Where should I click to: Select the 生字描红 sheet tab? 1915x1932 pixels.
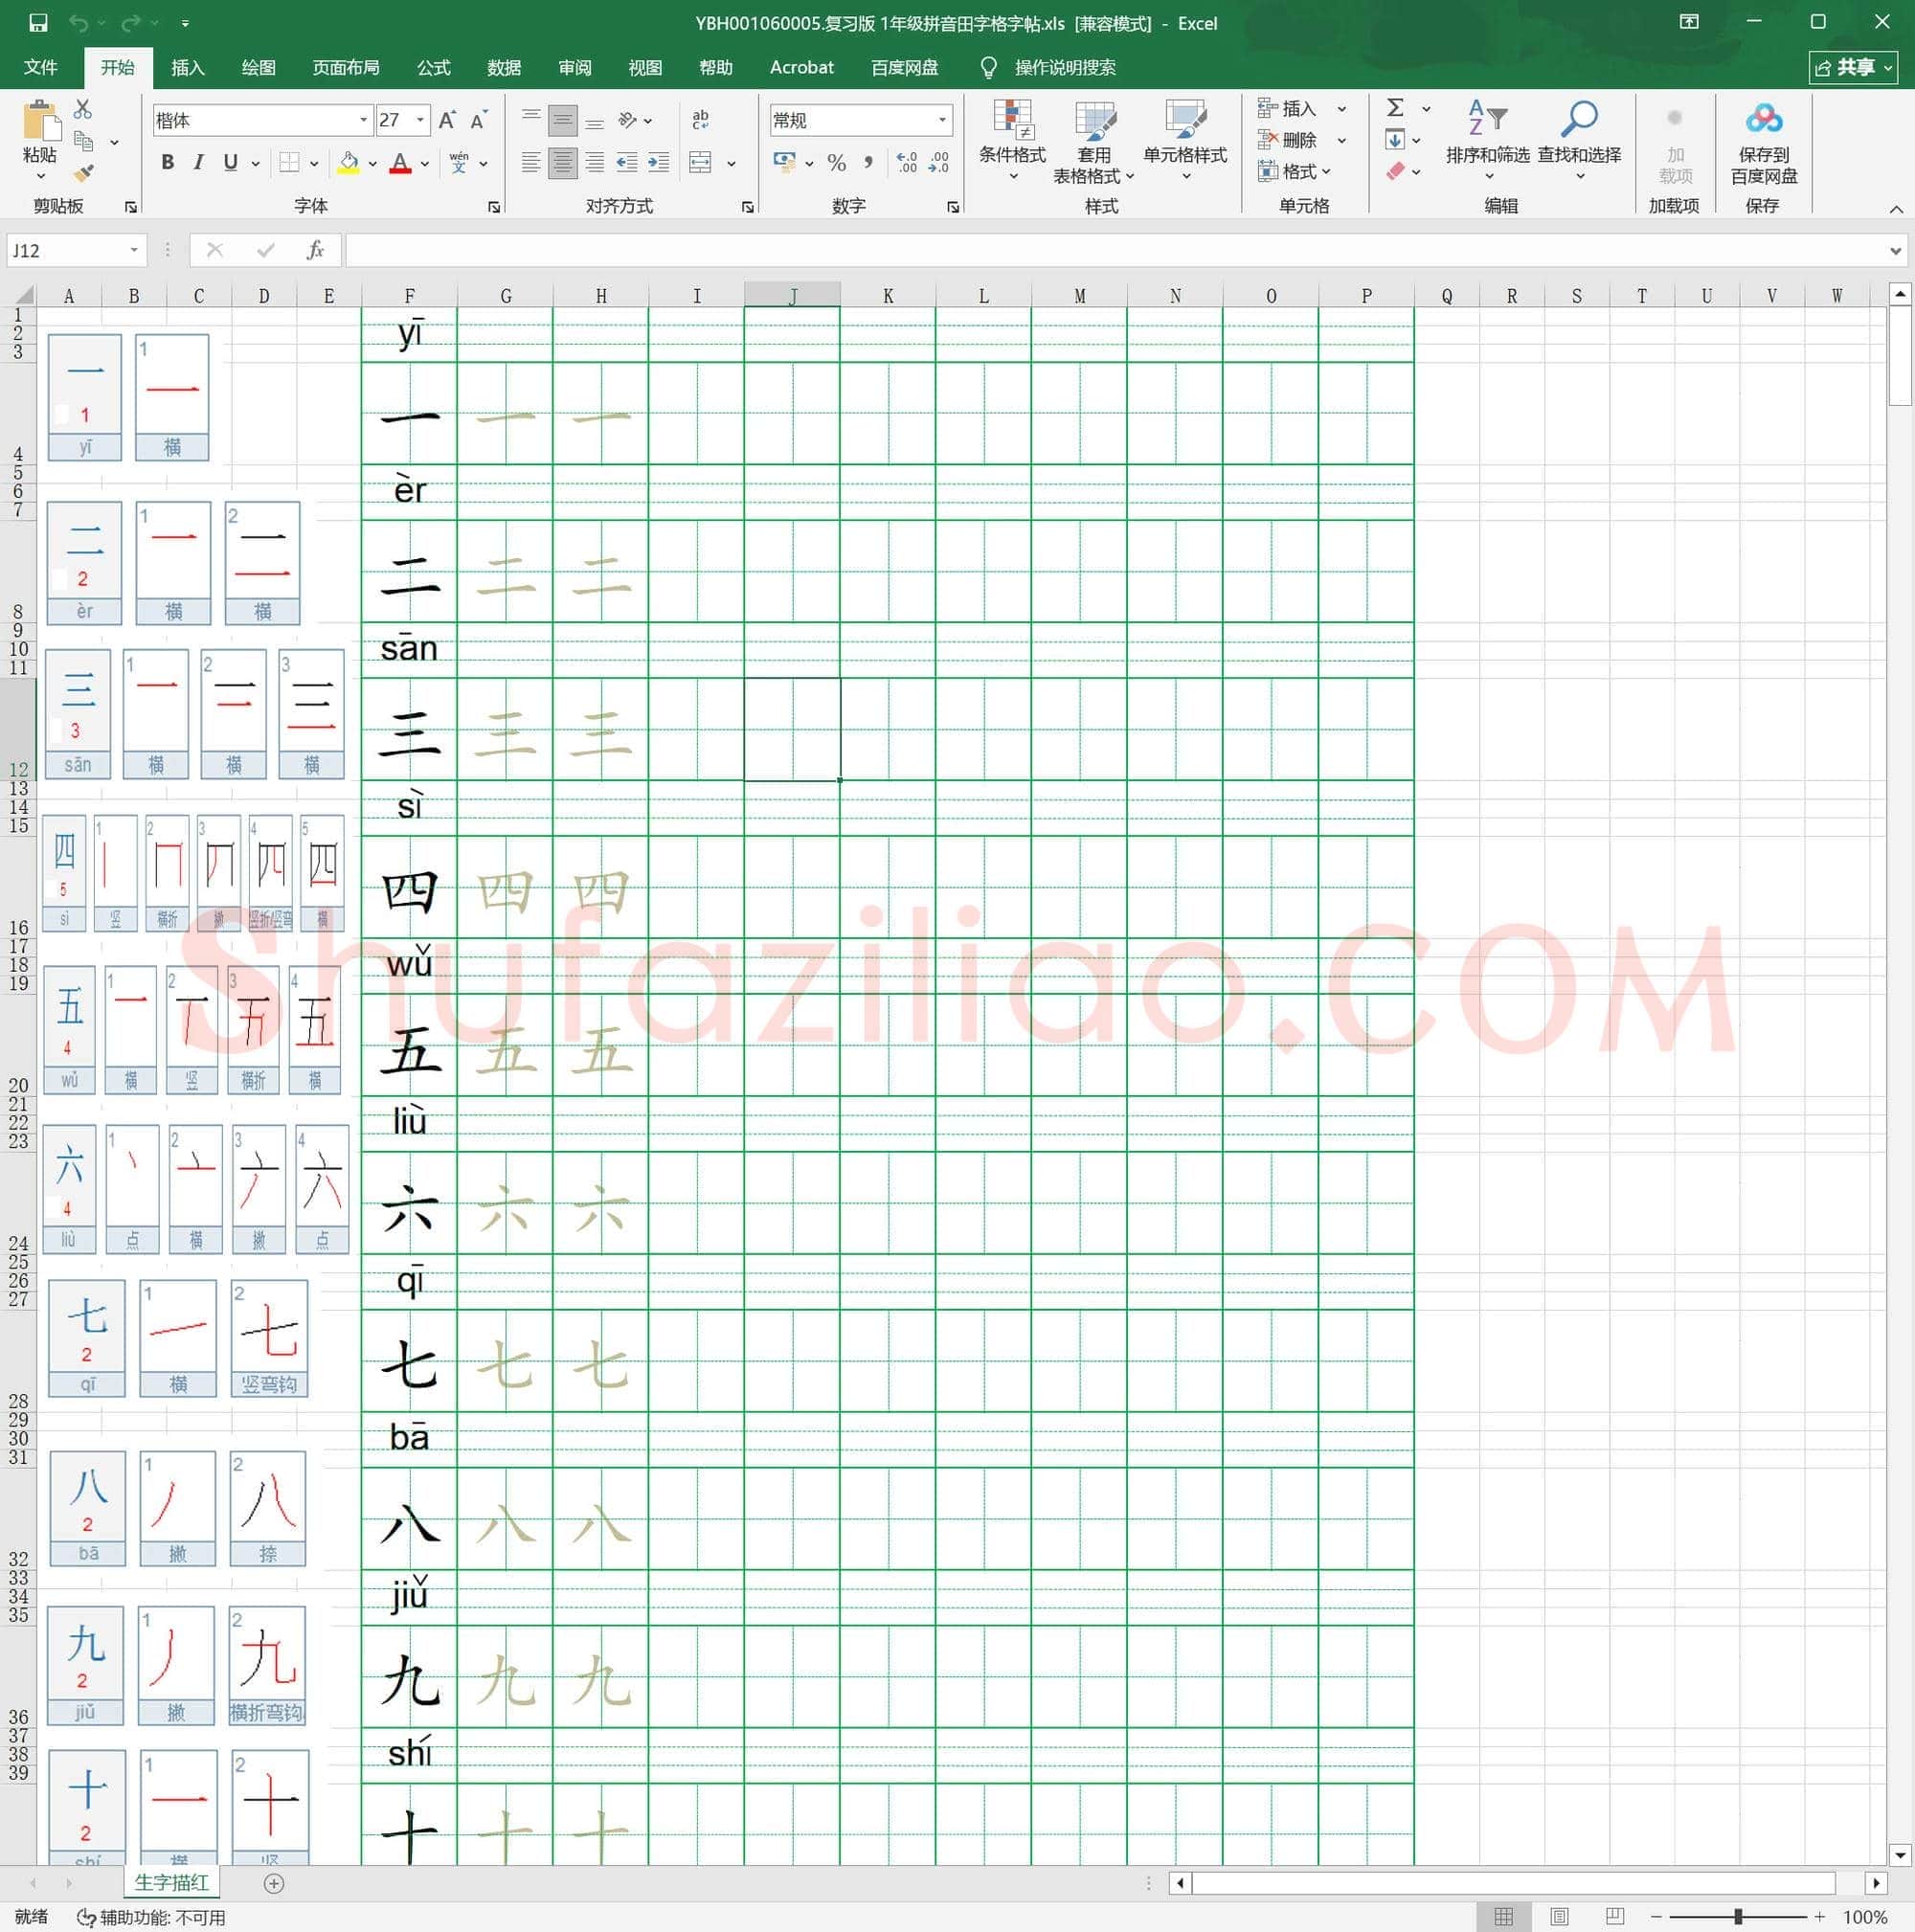(171, 1882)
